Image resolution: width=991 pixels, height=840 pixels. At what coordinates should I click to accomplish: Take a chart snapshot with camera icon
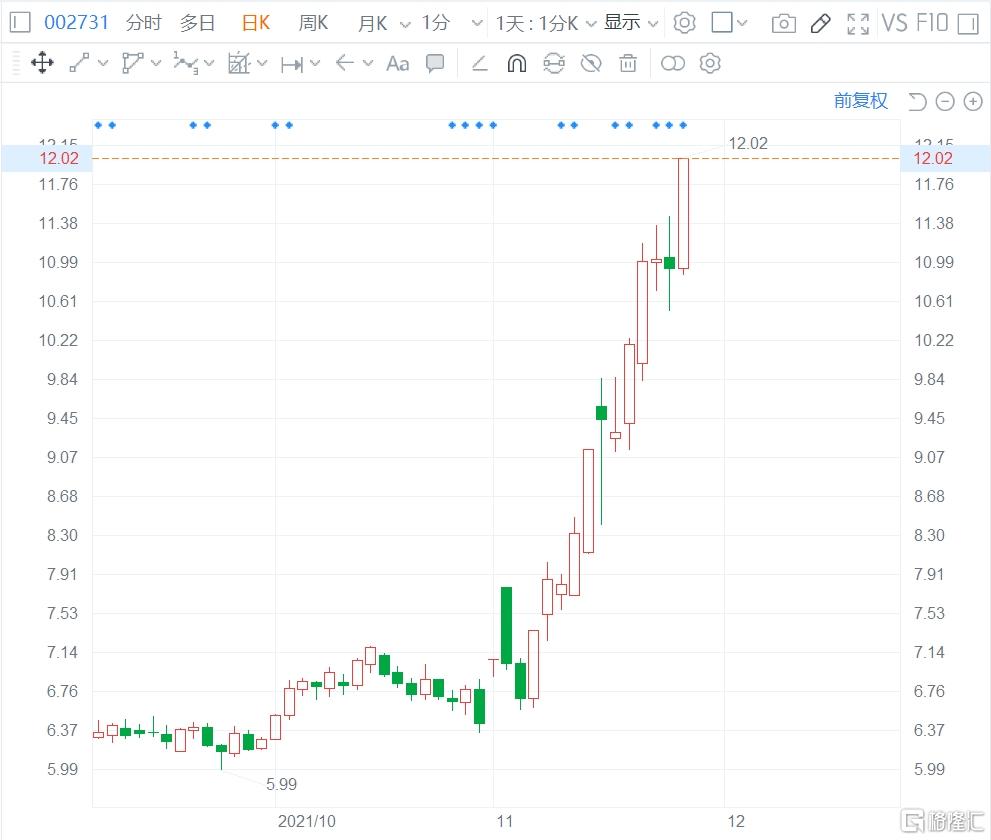pos(784,24)
